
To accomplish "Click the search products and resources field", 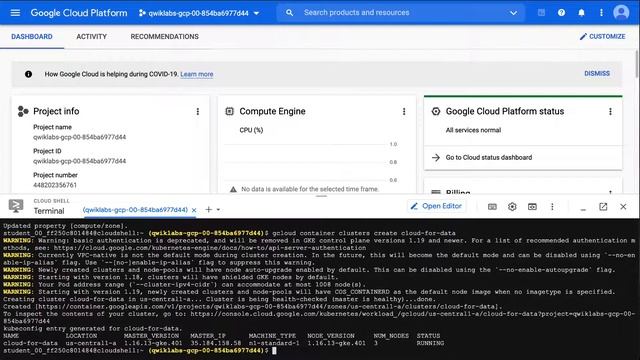I will (x=402, y=13).
